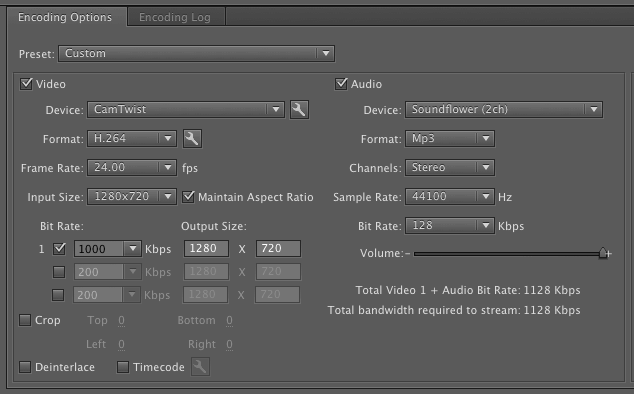The height and width of the screenshot is (394, 634).
Task: Expand the Soundflower audio device dropdown
Action: click(x=504, y=109)
